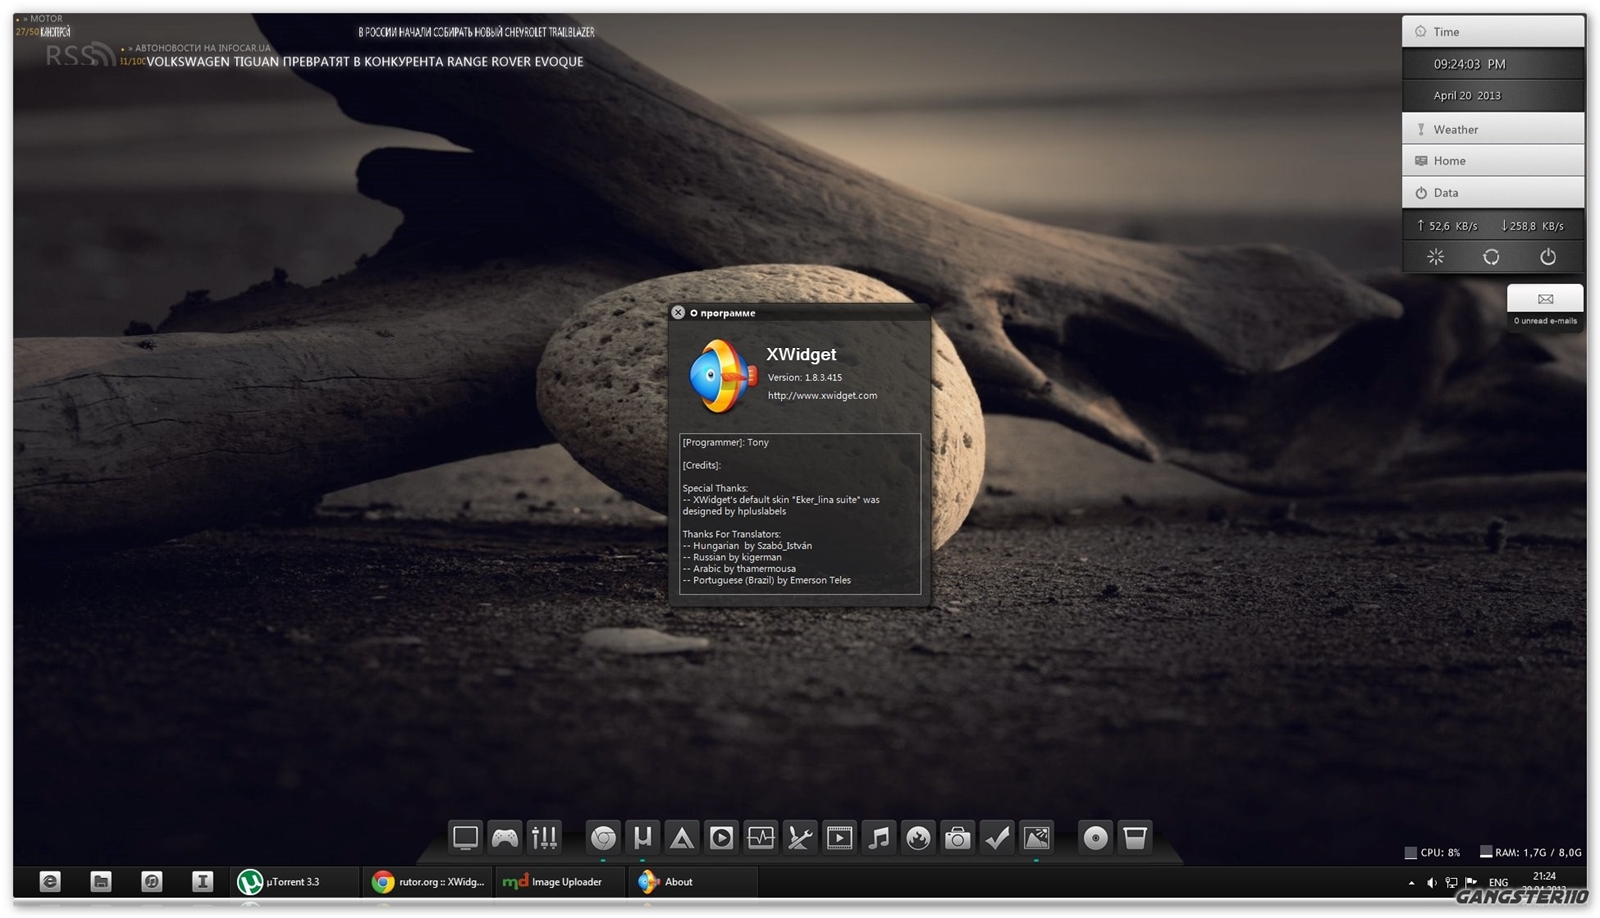Open the Data section in the widget

(x=1493, y=192)
